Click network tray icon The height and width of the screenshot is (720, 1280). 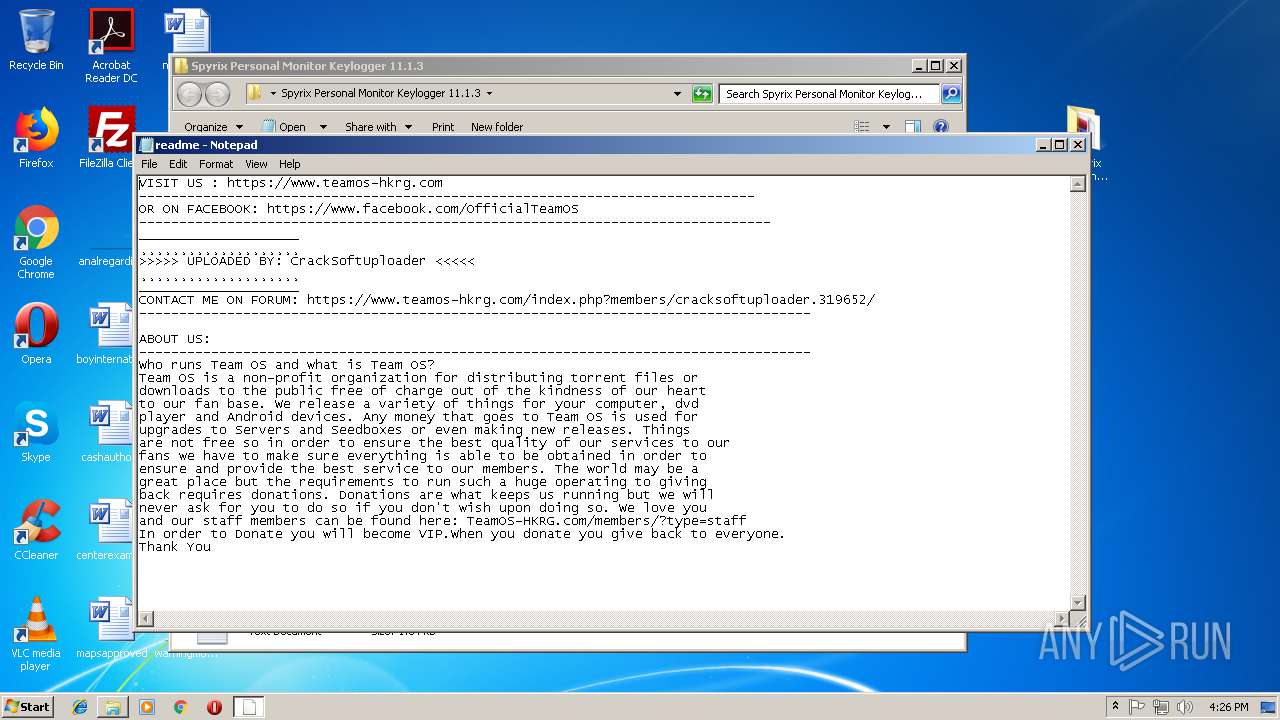[x=1160, y=707]
